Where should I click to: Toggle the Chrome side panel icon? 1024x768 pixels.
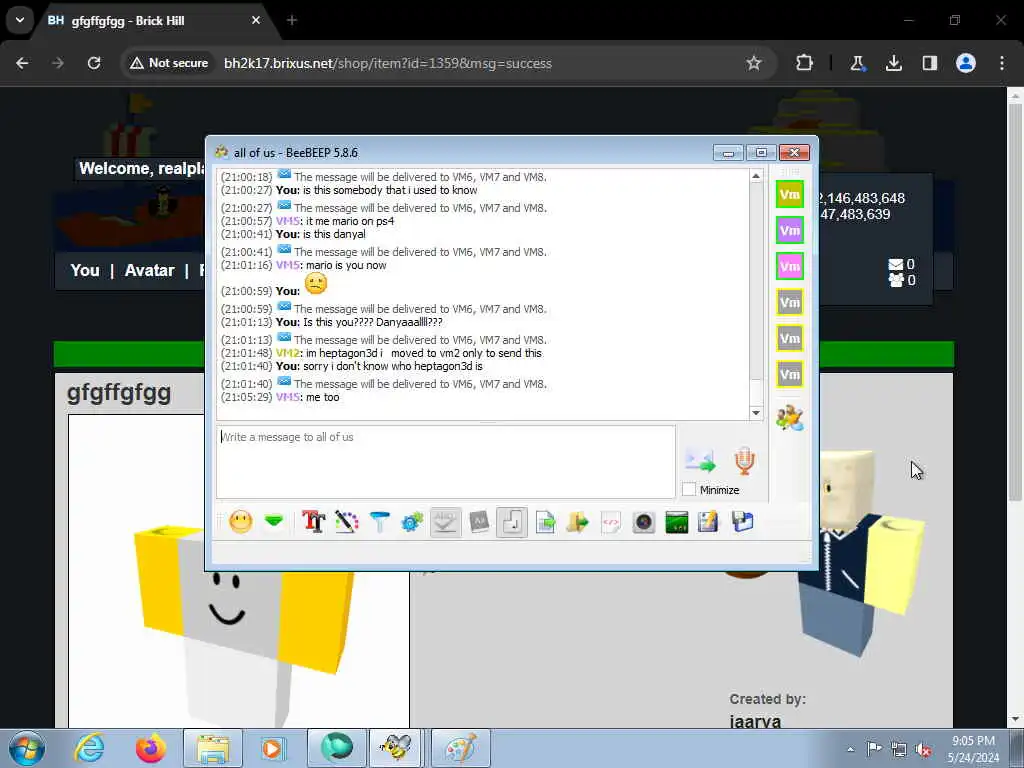(x=929, y=63)
